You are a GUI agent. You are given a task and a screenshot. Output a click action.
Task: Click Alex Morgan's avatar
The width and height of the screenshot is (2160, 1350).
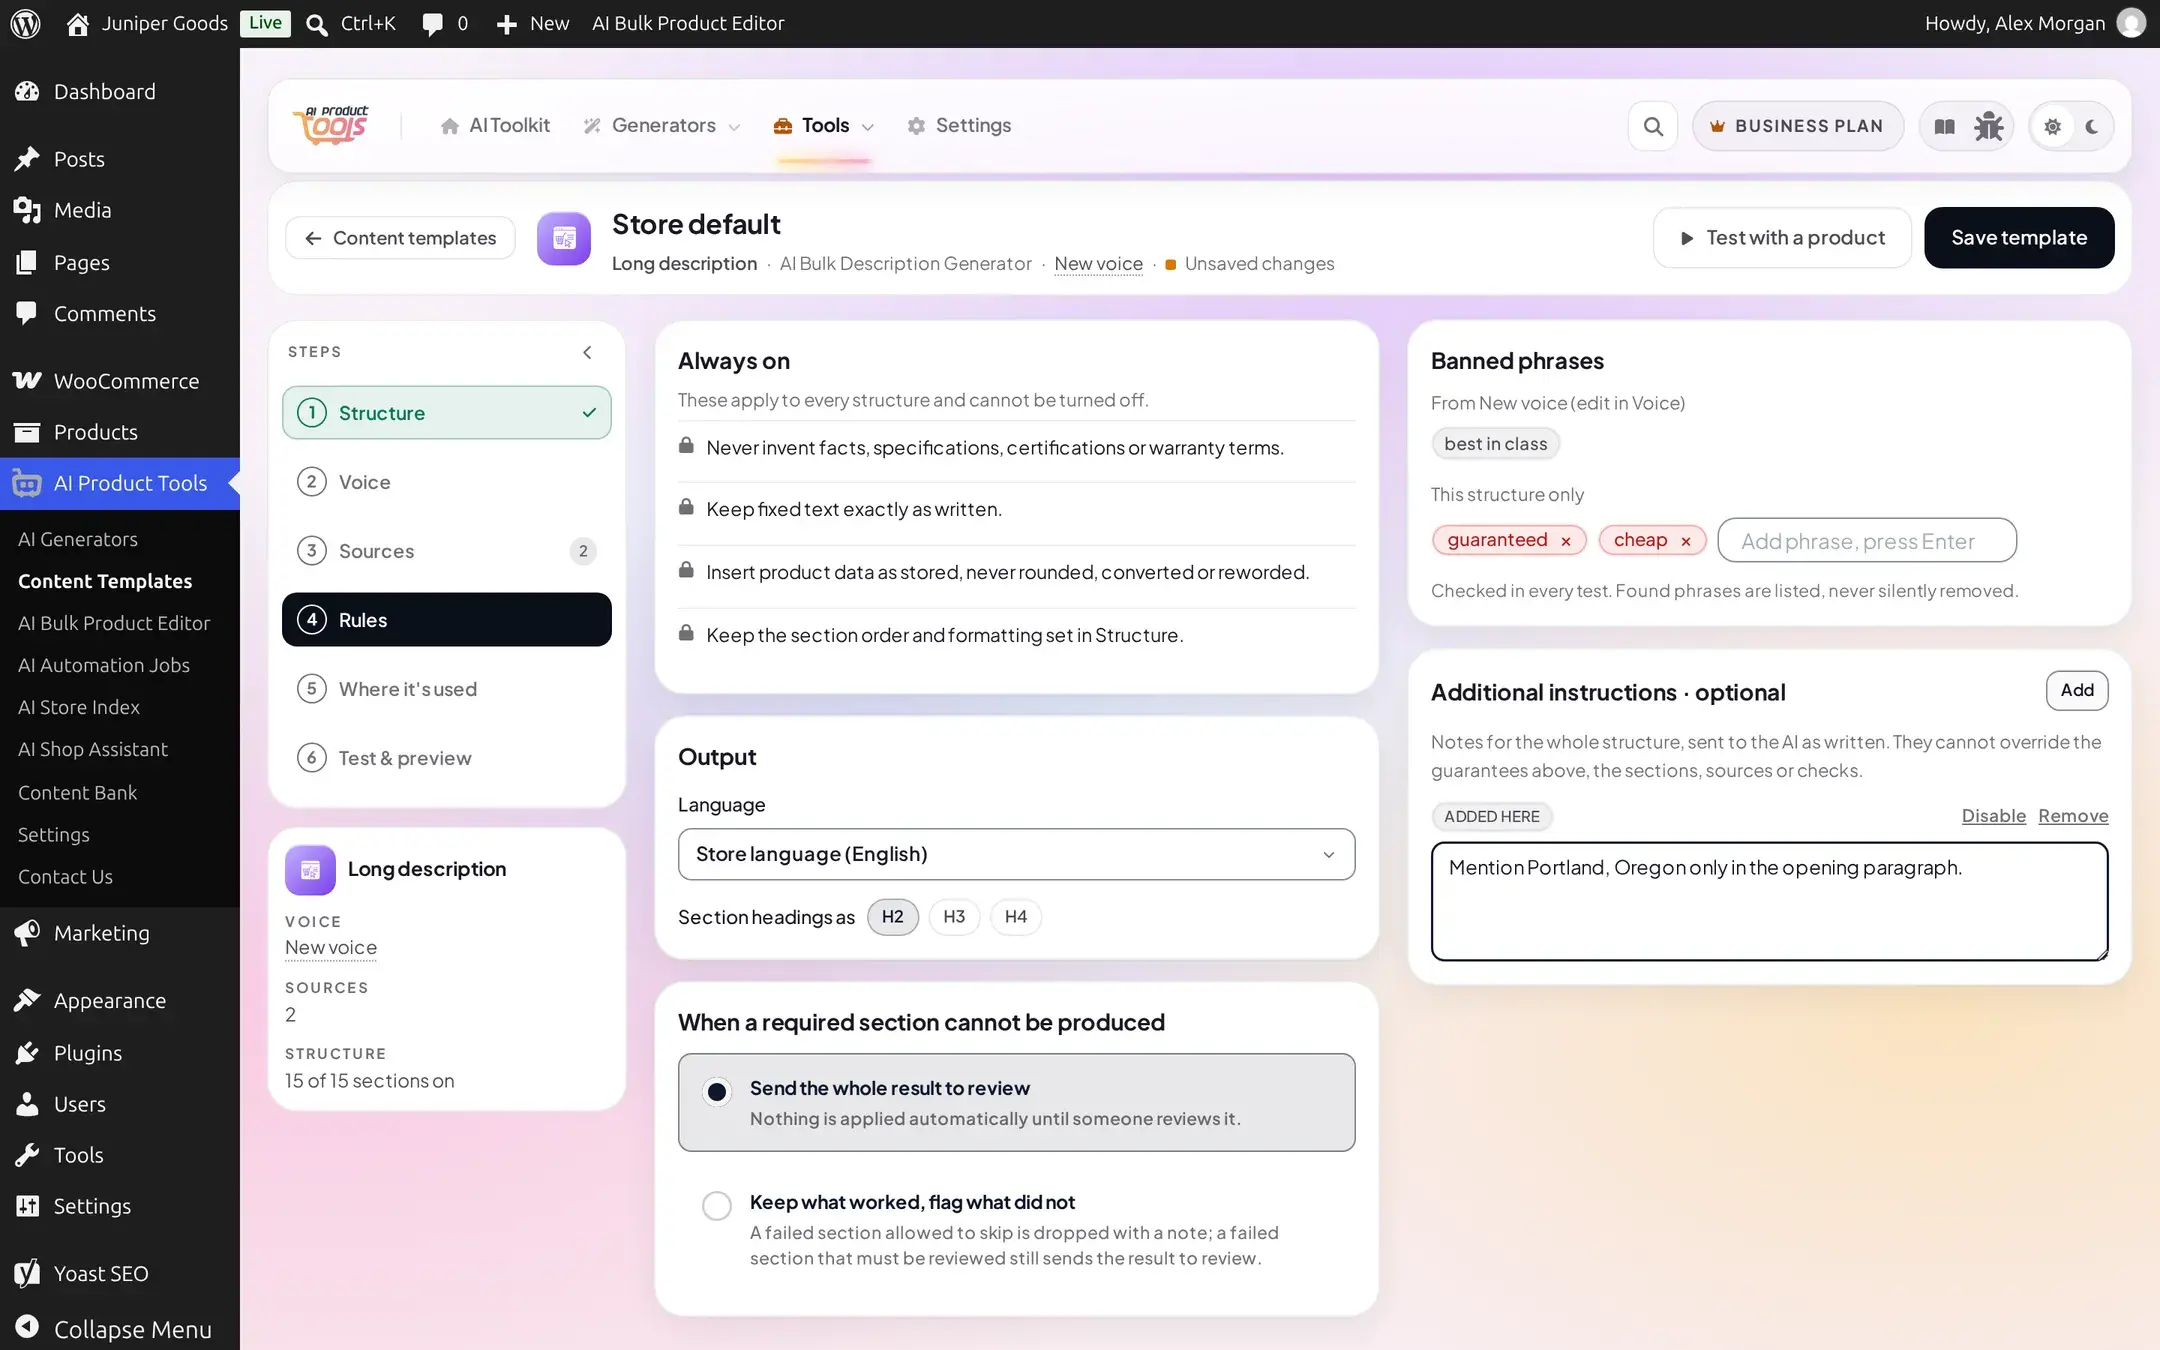pos(2131,23)
